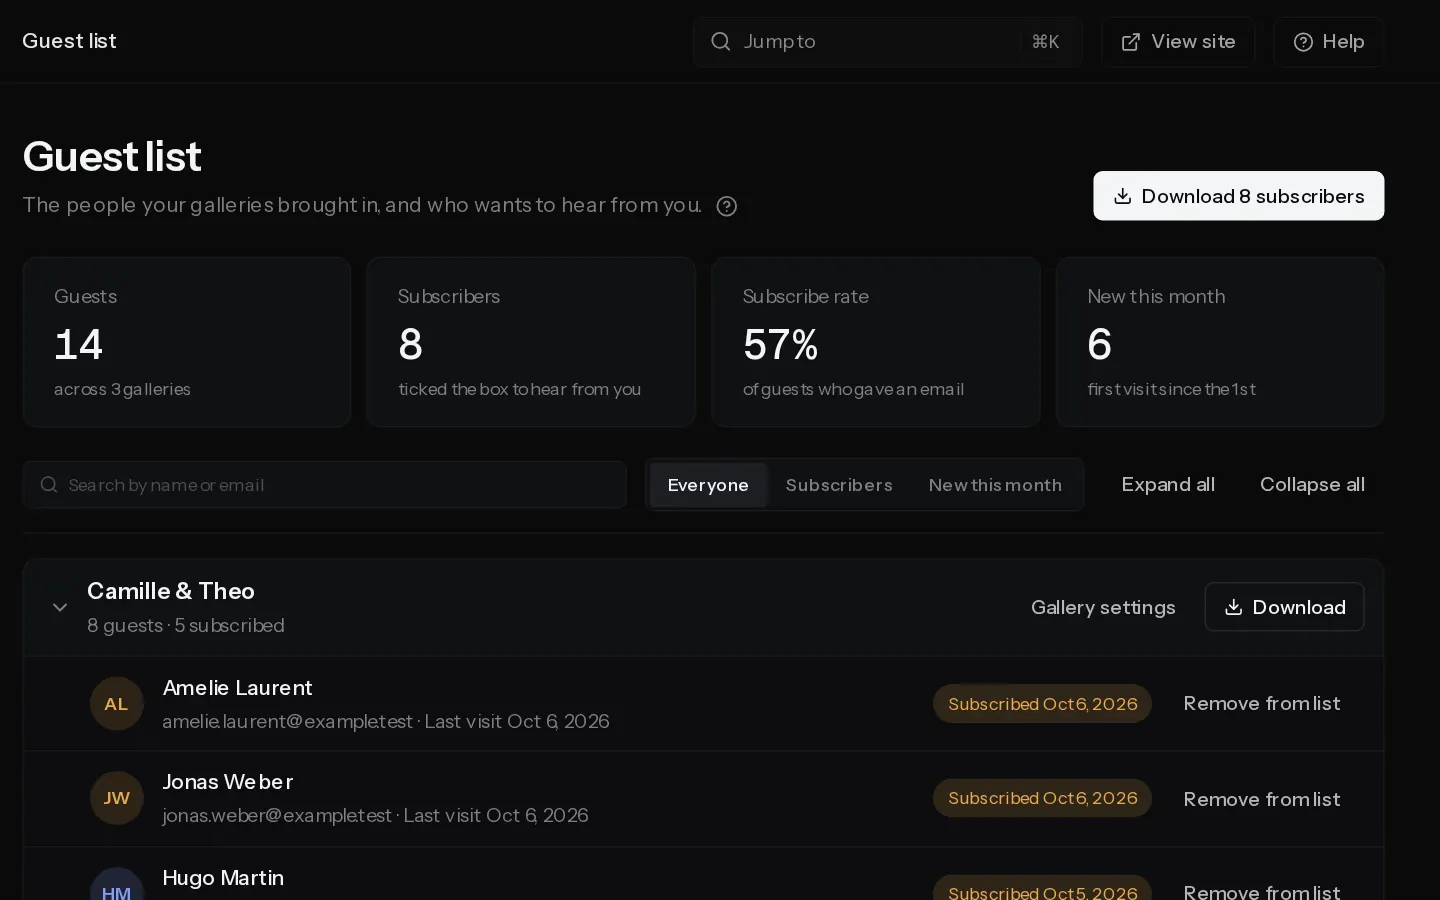Click the Subscribed Oct 6 badge for Jonas Weber
This screenshot has width=1440, height=900.
click(1042, 798)
